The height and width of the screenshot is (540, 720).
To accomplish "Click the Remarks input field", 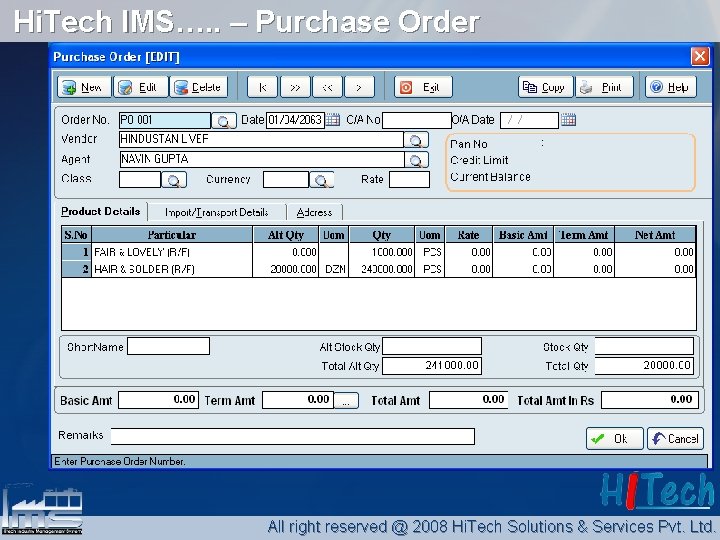I will coord(292,436).
